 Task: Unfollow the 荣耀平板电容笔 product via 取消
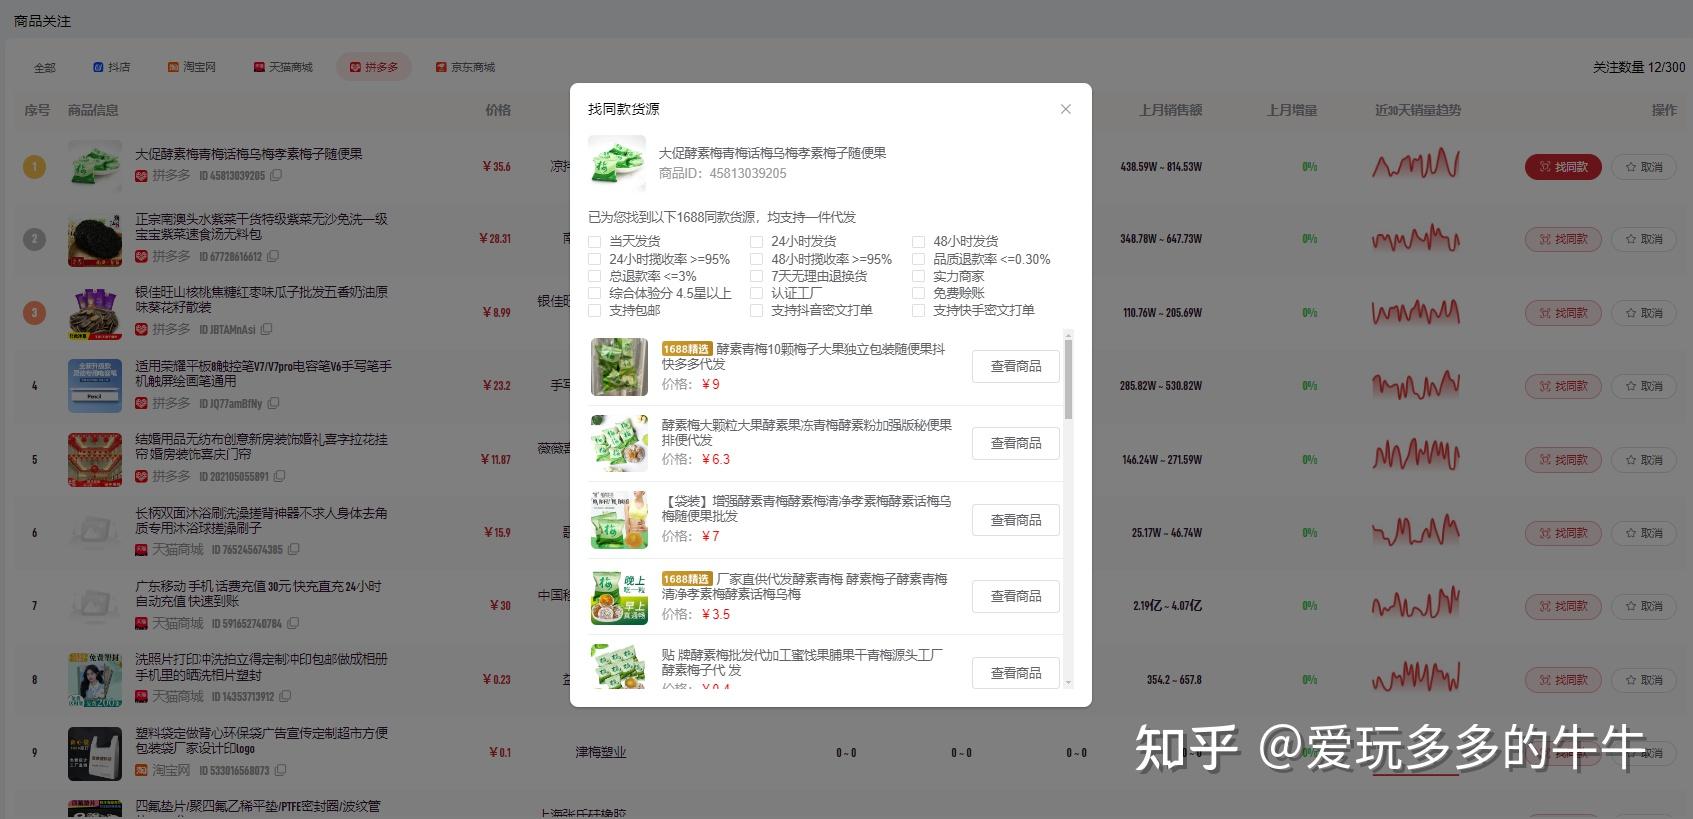coord(1643,386)
